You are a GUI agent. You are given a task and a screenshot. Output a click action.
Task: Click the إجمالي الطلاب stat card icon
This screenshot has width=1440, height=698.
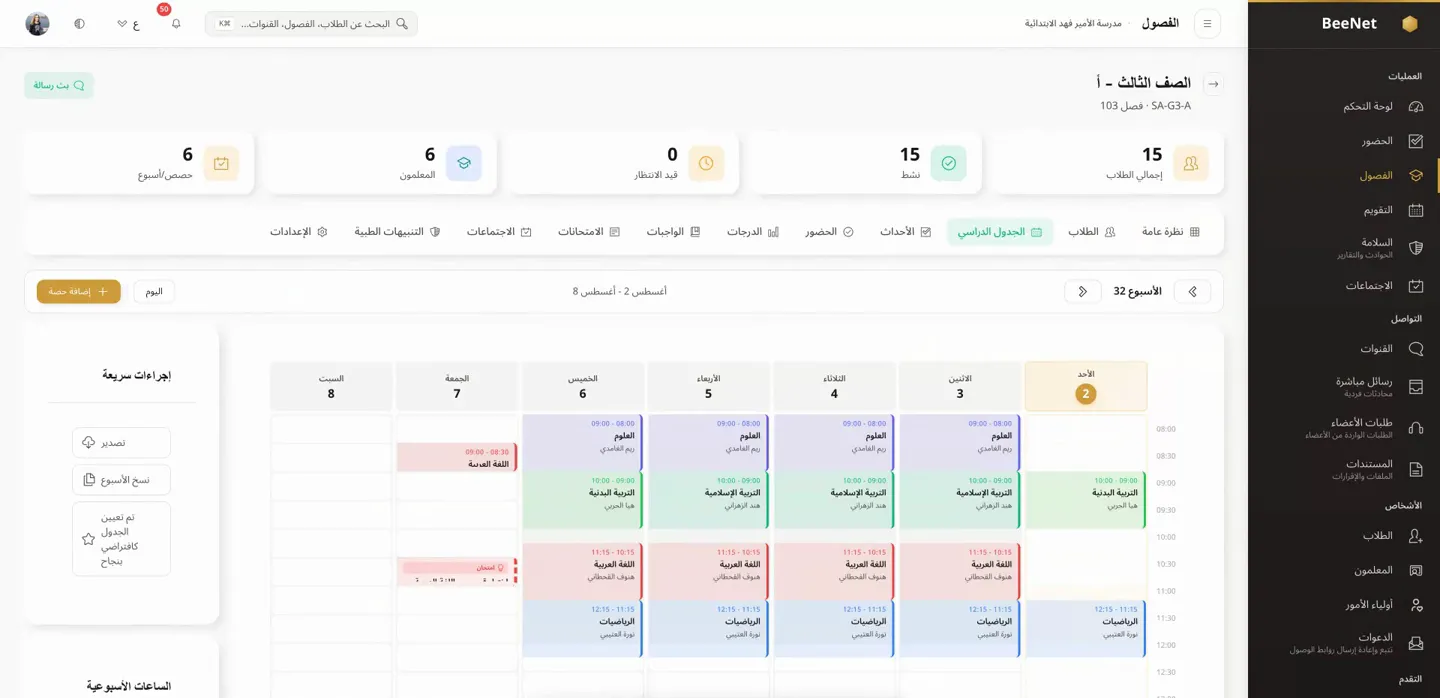tap(1191, 163)
